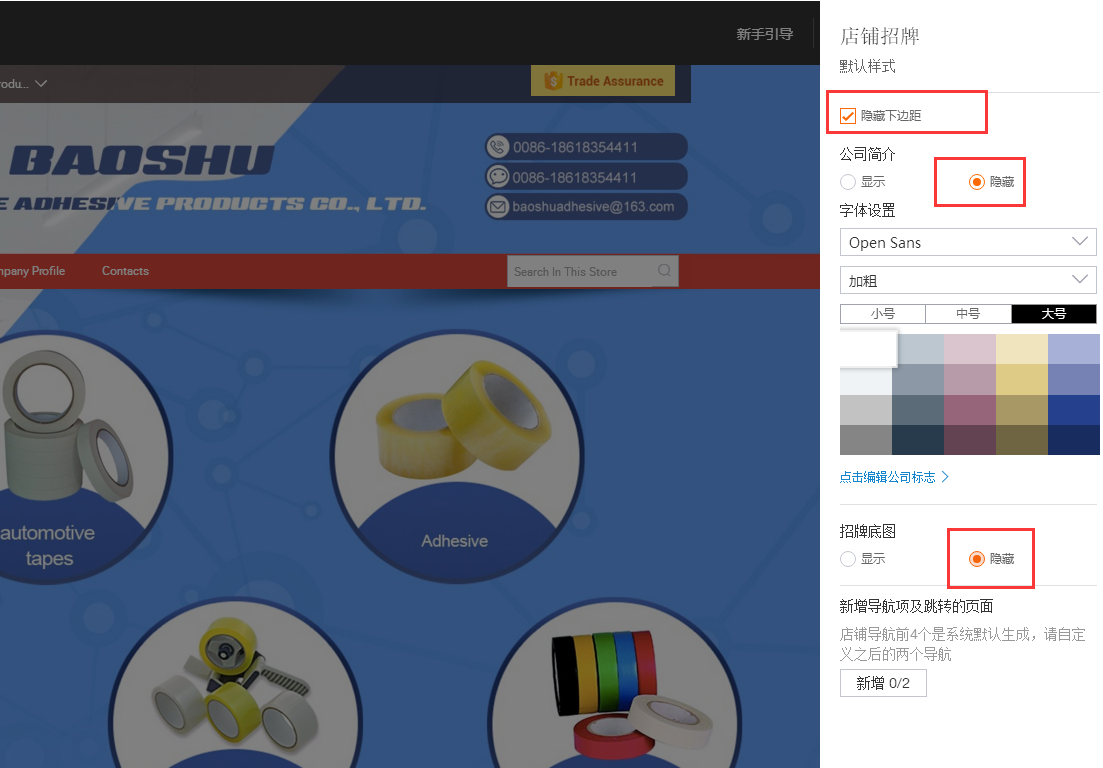Choose the 小号 font size
This screenshot has height=768, width=1103.
pyautogui.click(x=883, y=314)
